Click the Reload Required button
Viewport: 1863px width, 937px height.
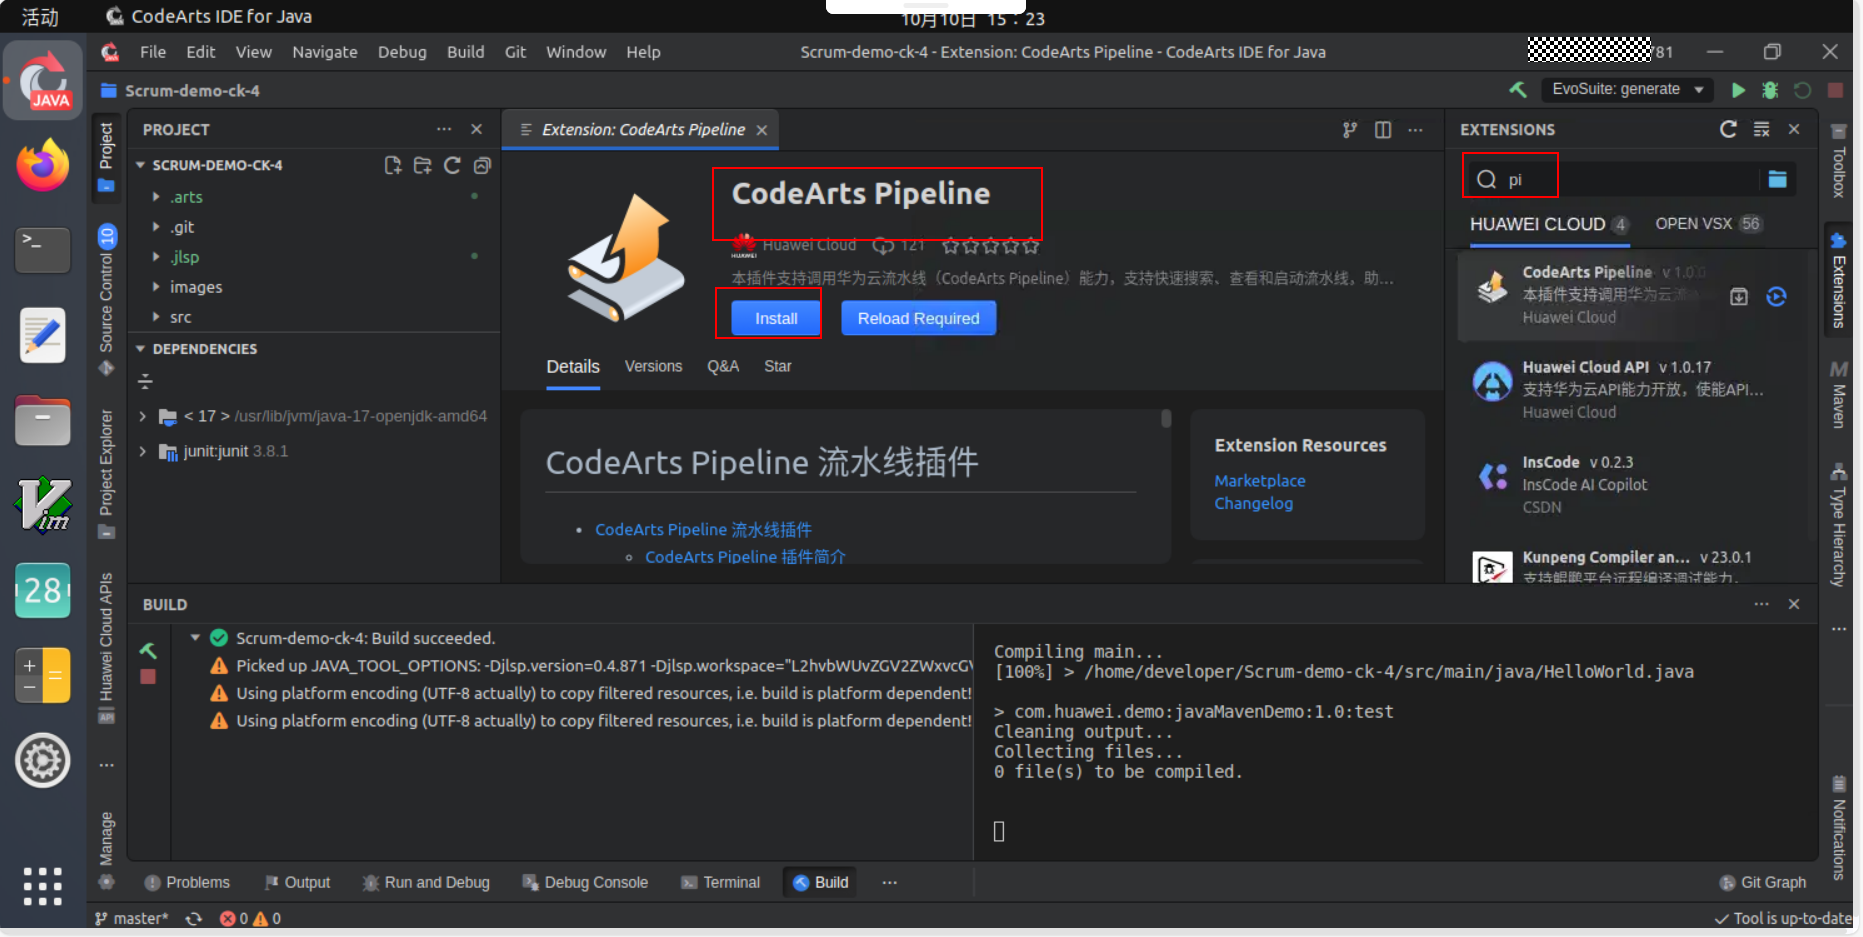(x=918, y=318)
